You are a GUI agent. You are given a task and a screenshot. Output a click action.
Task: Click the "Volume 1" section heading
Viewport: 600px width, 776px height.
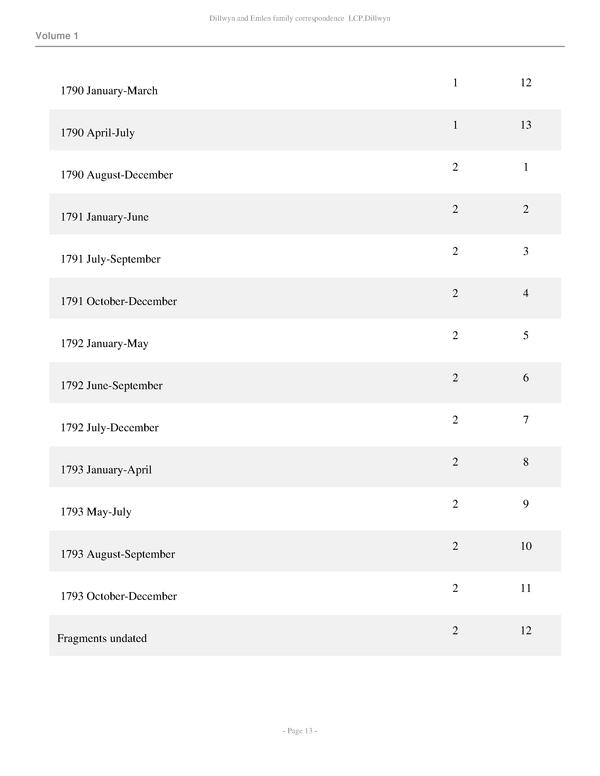[x=57, y=36]
